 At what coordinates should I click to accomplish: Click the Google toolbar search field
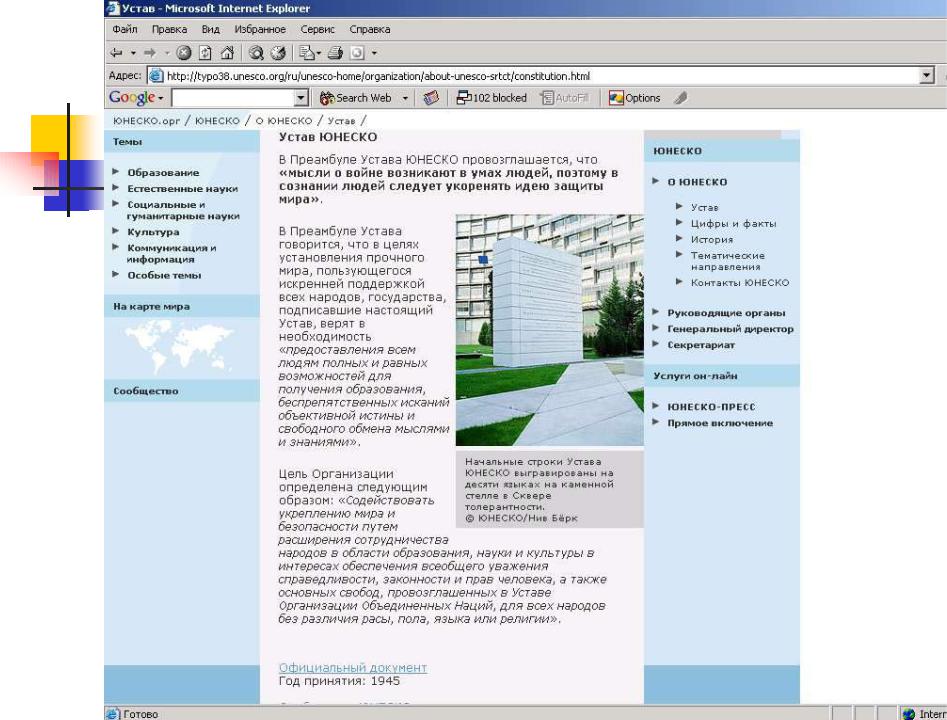click(x=233, y=98)
